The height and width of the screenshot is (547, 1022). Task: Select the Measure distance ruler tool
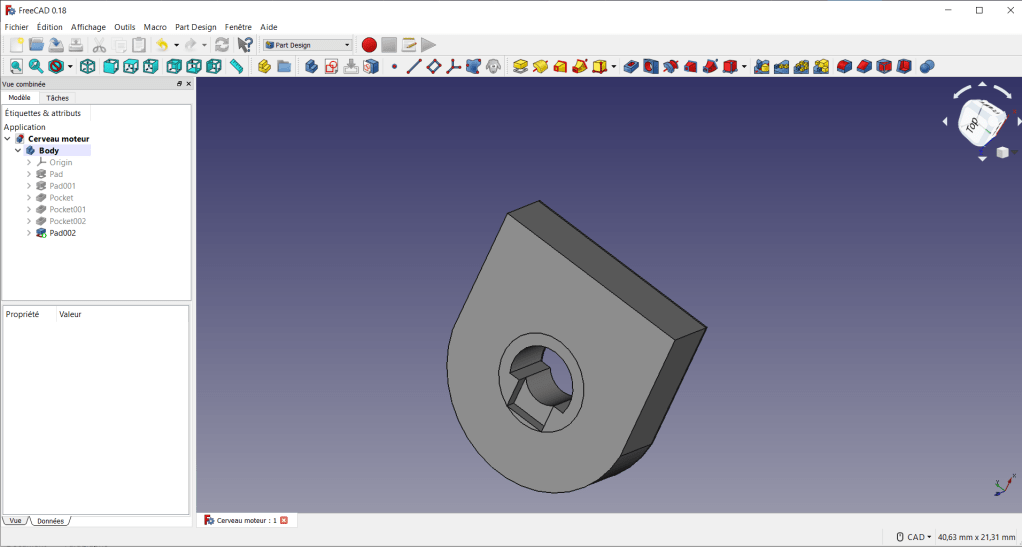point(237,66)
